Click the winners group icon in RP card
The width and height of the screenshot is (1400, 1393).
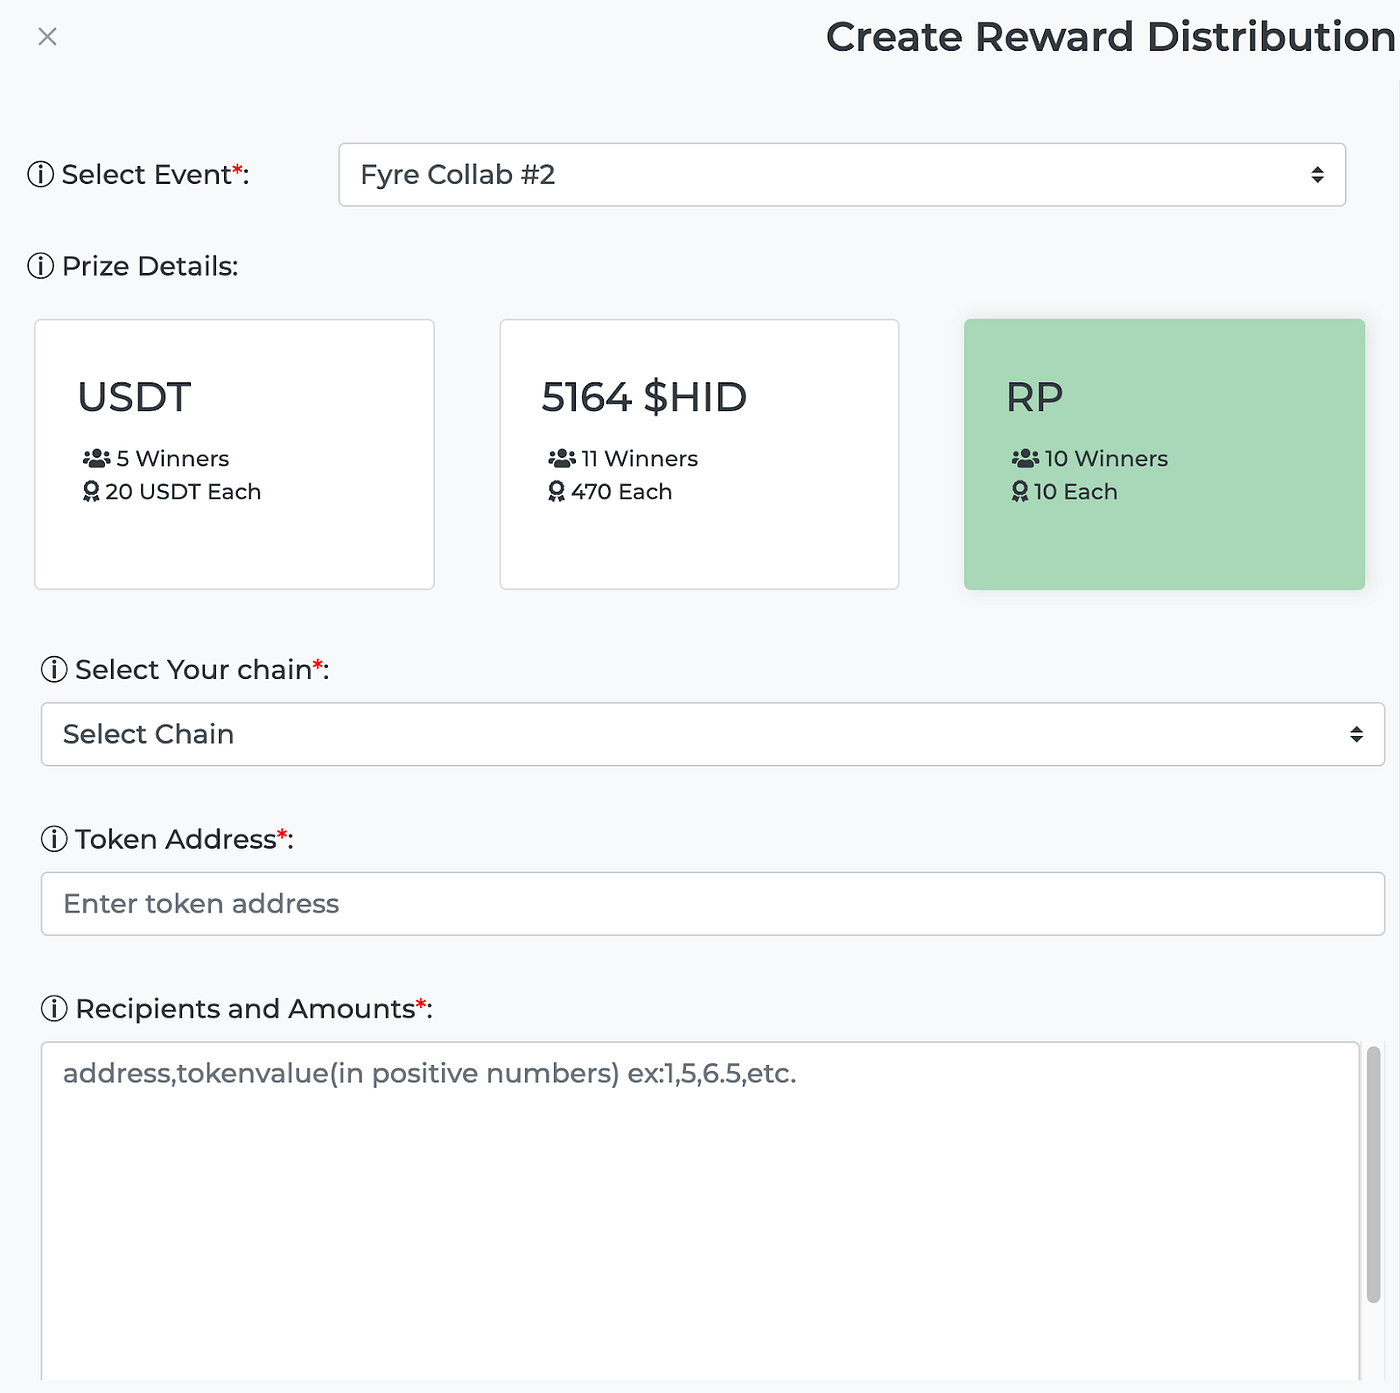1025,459
